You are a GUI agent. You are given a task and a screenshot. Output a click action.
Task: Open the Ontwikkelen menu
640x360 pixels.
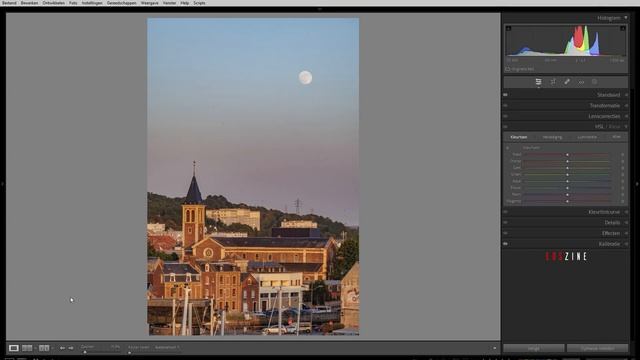coord(53,3)
